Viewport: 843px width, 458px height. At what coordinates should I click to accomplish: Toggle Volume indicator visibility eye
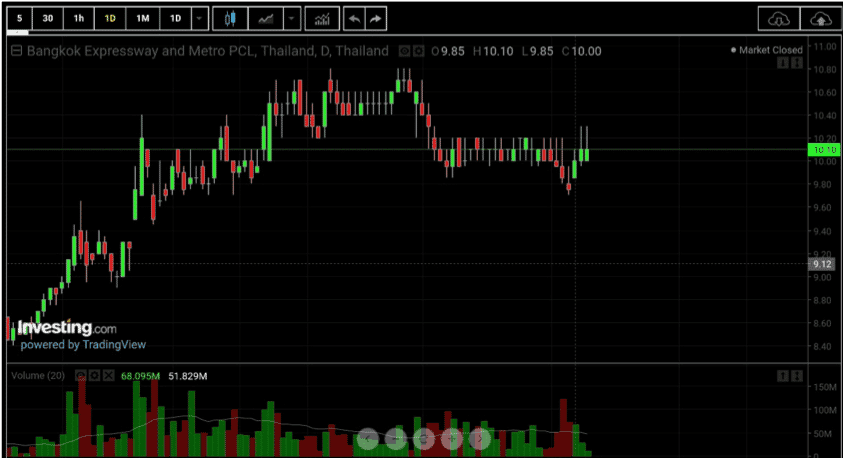coord(81,375)
